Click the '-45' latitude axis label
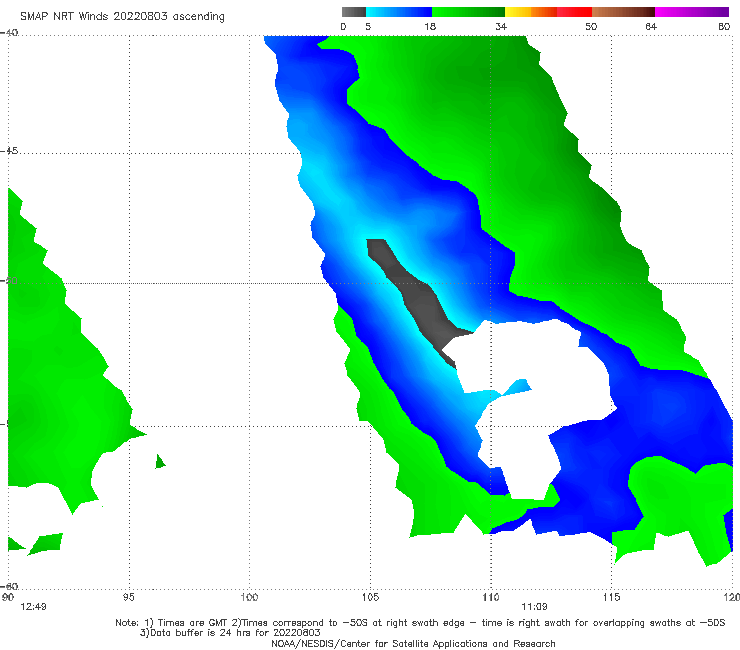 pyautogui.click(x=9, y=151)
